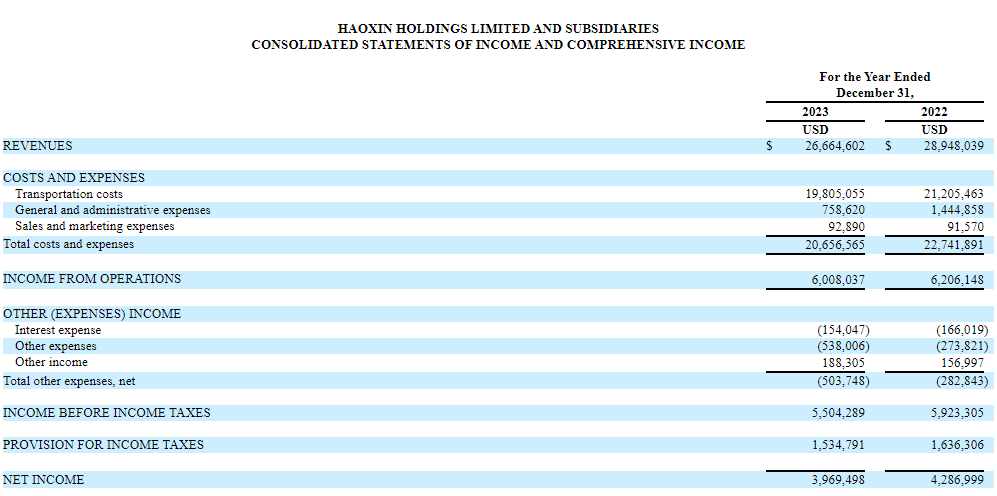This screenshot has height=496, width=997.
Task: Select operating income value 6,206,148
Action: click(x=958, y=279)
